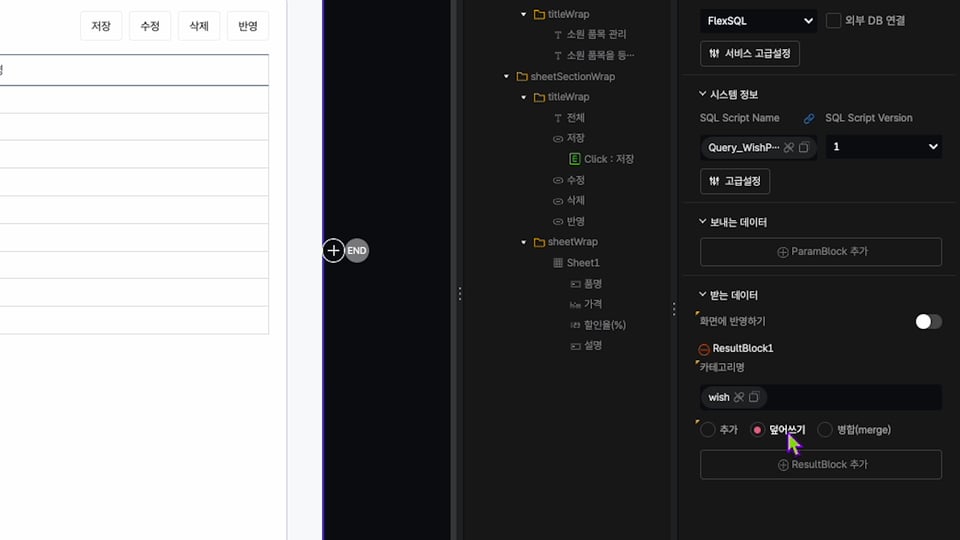Click the vertical dots handle beside the tree panel
960x540 pixels.
click(x=460, y=294)
